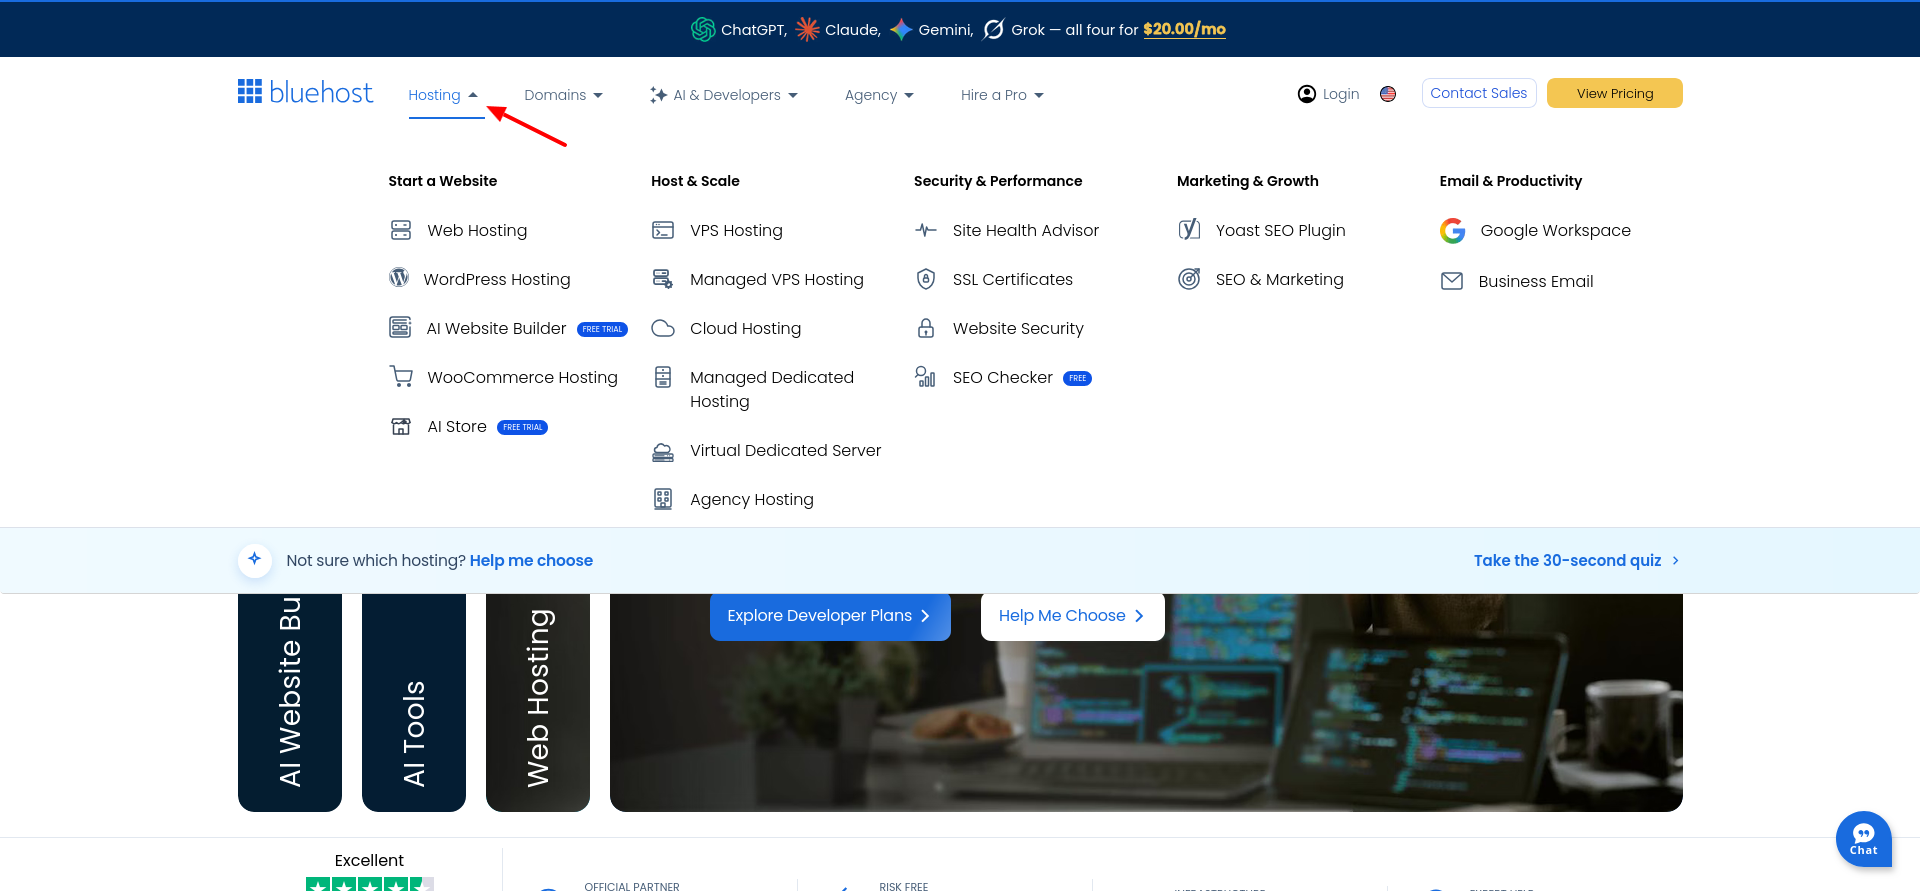The width and height of the screenshot is (1920, 891).
Task: Select AI Website Builder menu entry
Action: click(496, 328)
